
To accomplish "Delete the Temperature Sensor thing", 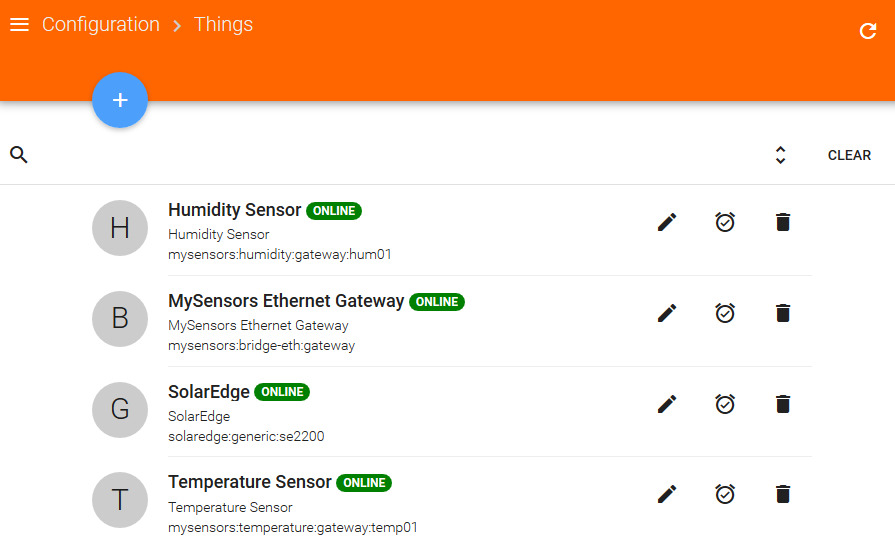I will 783,494.
